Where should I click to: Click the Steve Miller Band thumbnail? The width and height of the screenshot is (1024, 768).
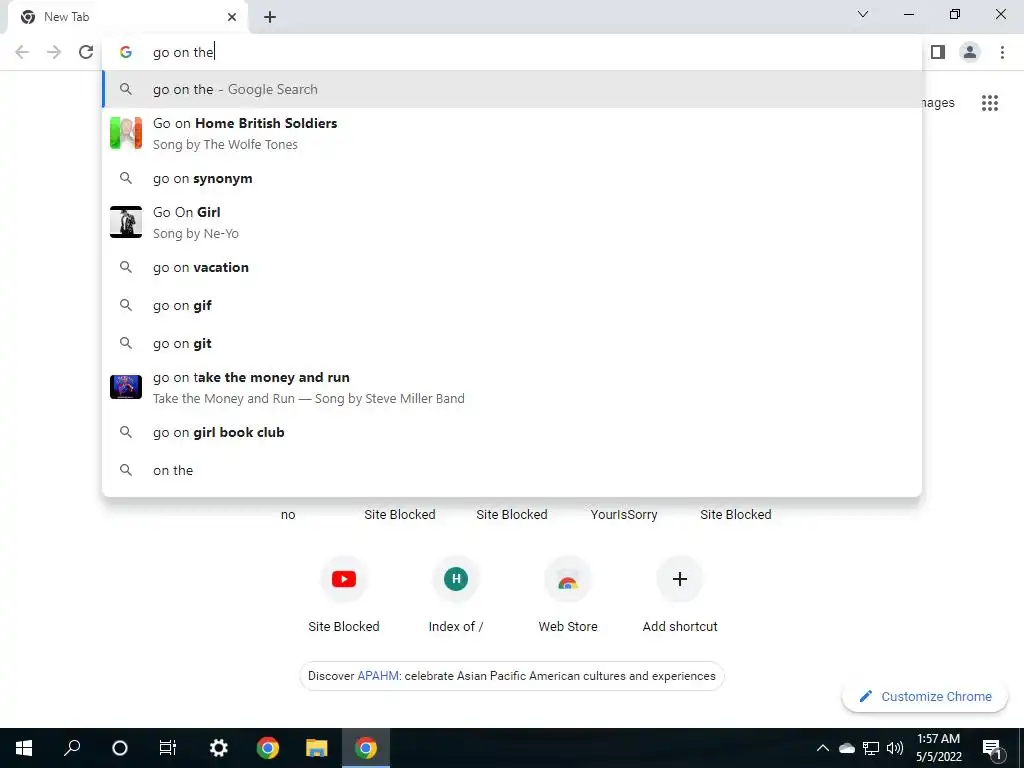tap(125, 387)
